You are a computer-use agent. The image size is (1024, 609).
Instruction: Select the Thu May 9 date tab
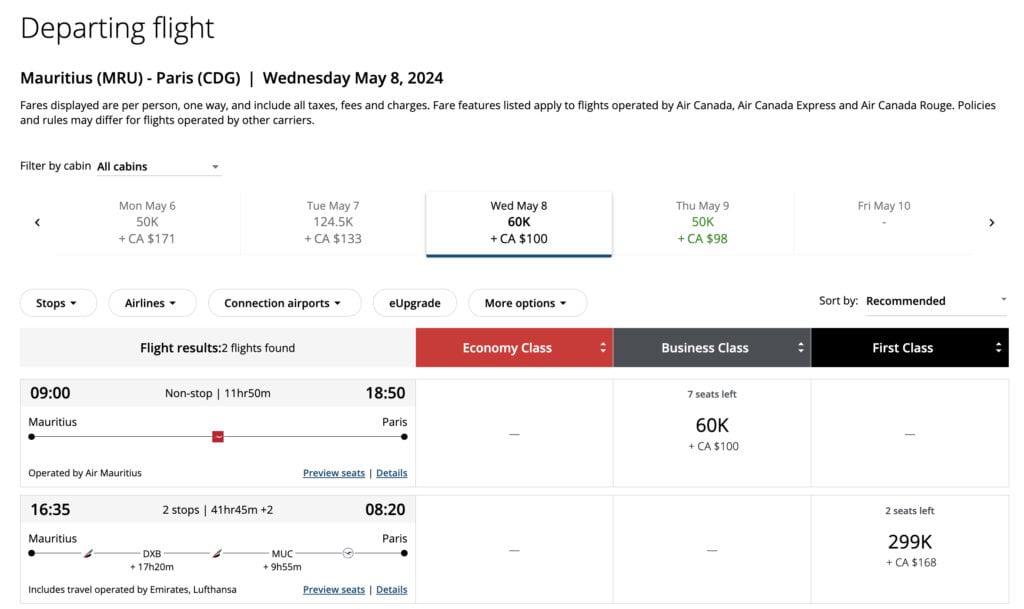pos(703,220)
